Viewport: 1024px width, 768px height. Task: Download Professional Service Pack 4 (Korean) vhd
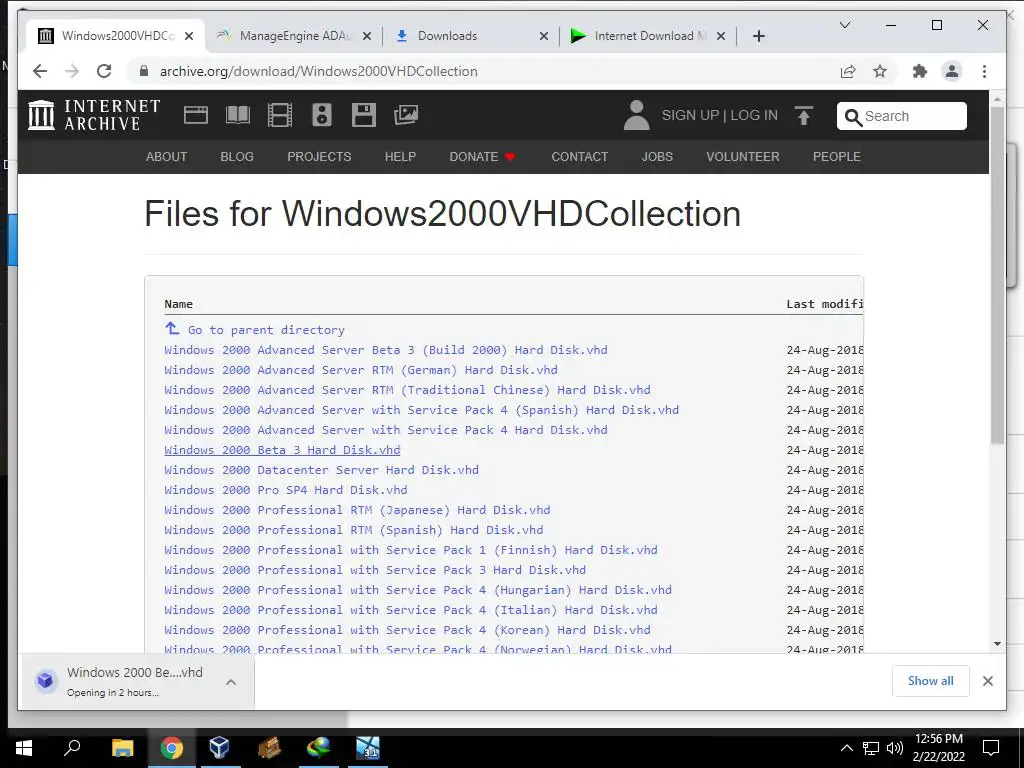408,630
